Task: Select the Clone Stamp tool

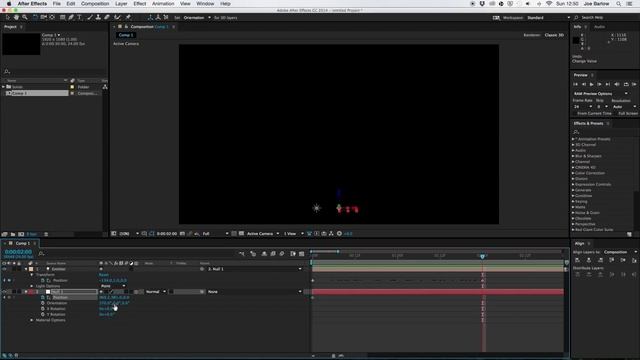Action: click(98, 18)
